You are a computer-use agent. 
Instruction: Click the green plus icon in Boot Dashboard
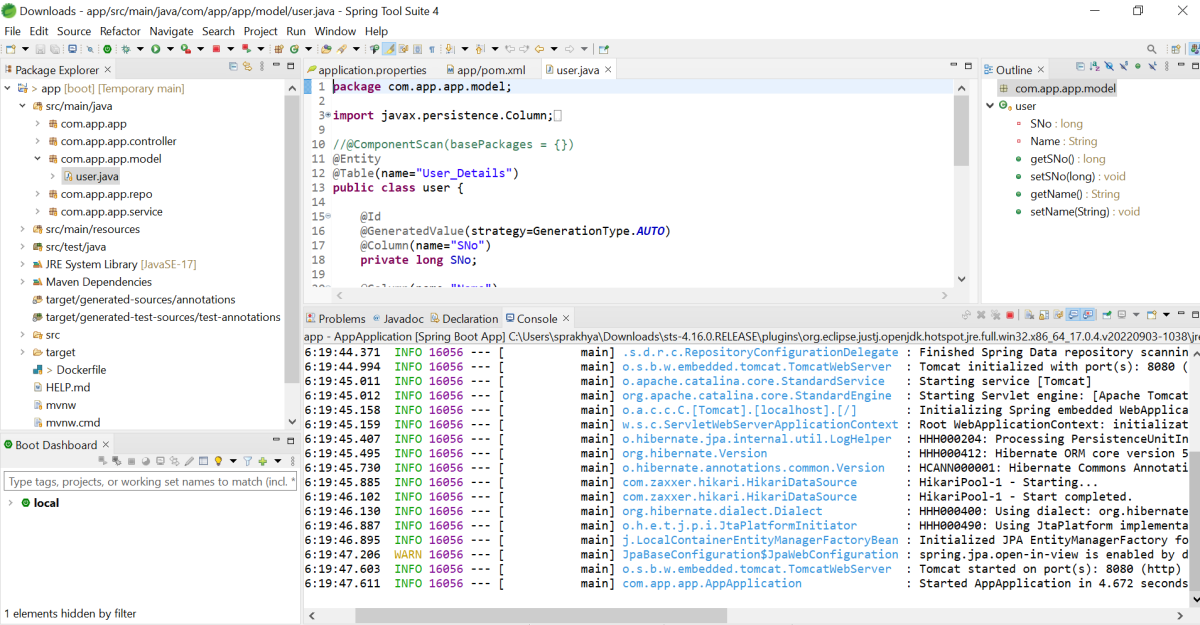click(263, 461)
